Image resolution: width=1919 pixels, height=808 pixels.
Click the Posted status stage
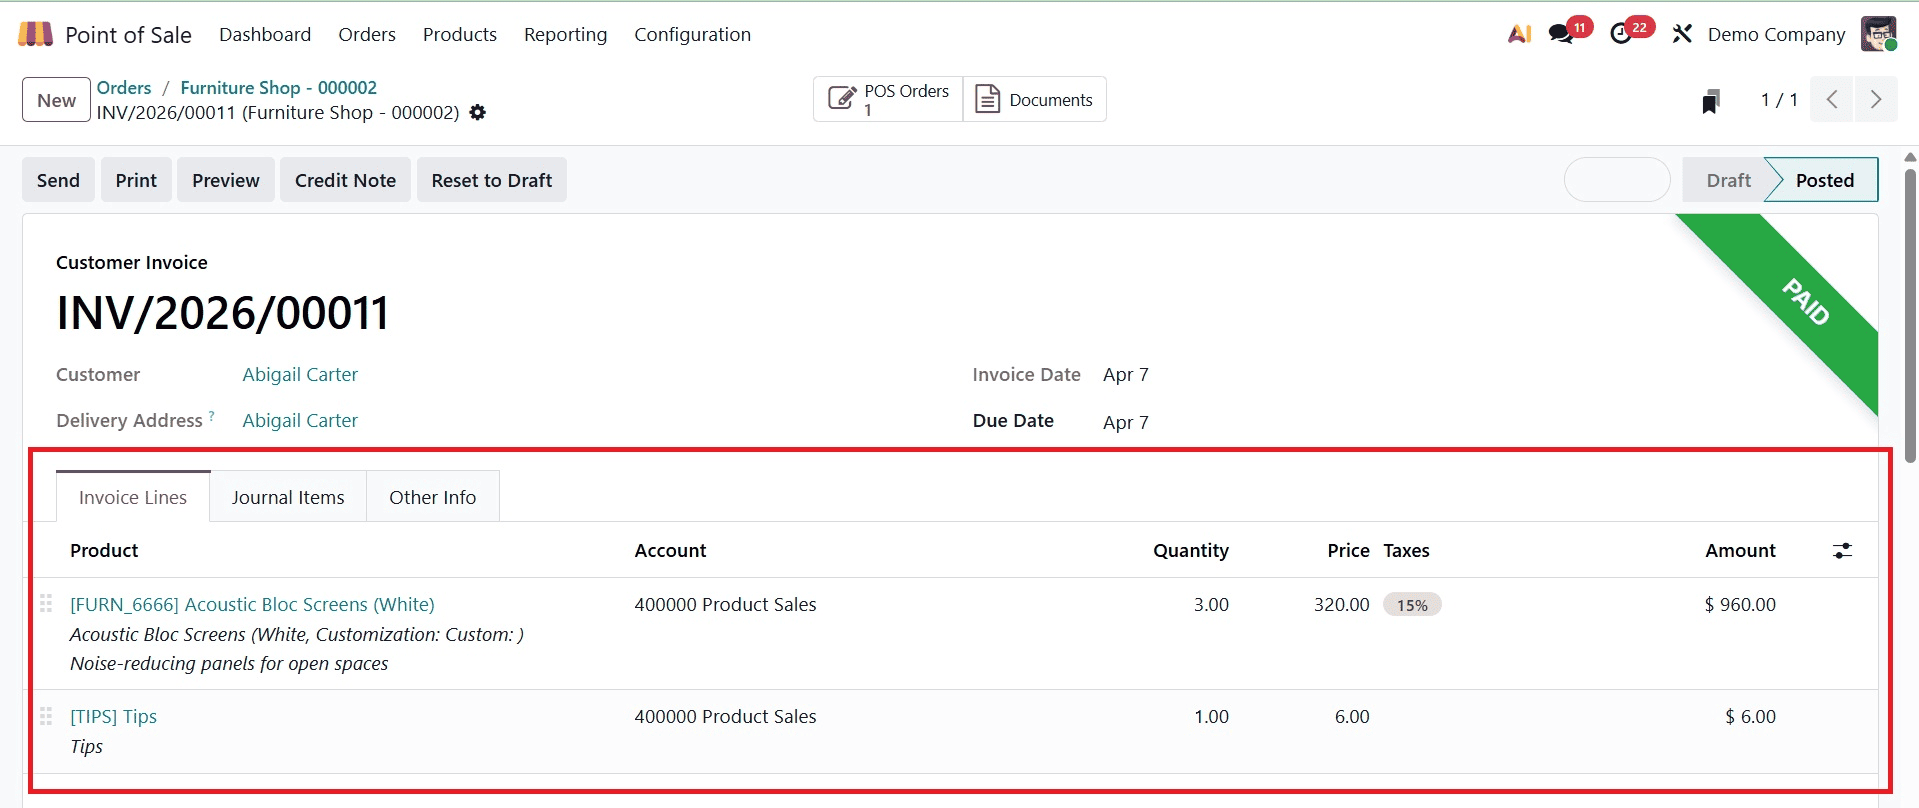pyautogui.click(x=1824, y=180)
